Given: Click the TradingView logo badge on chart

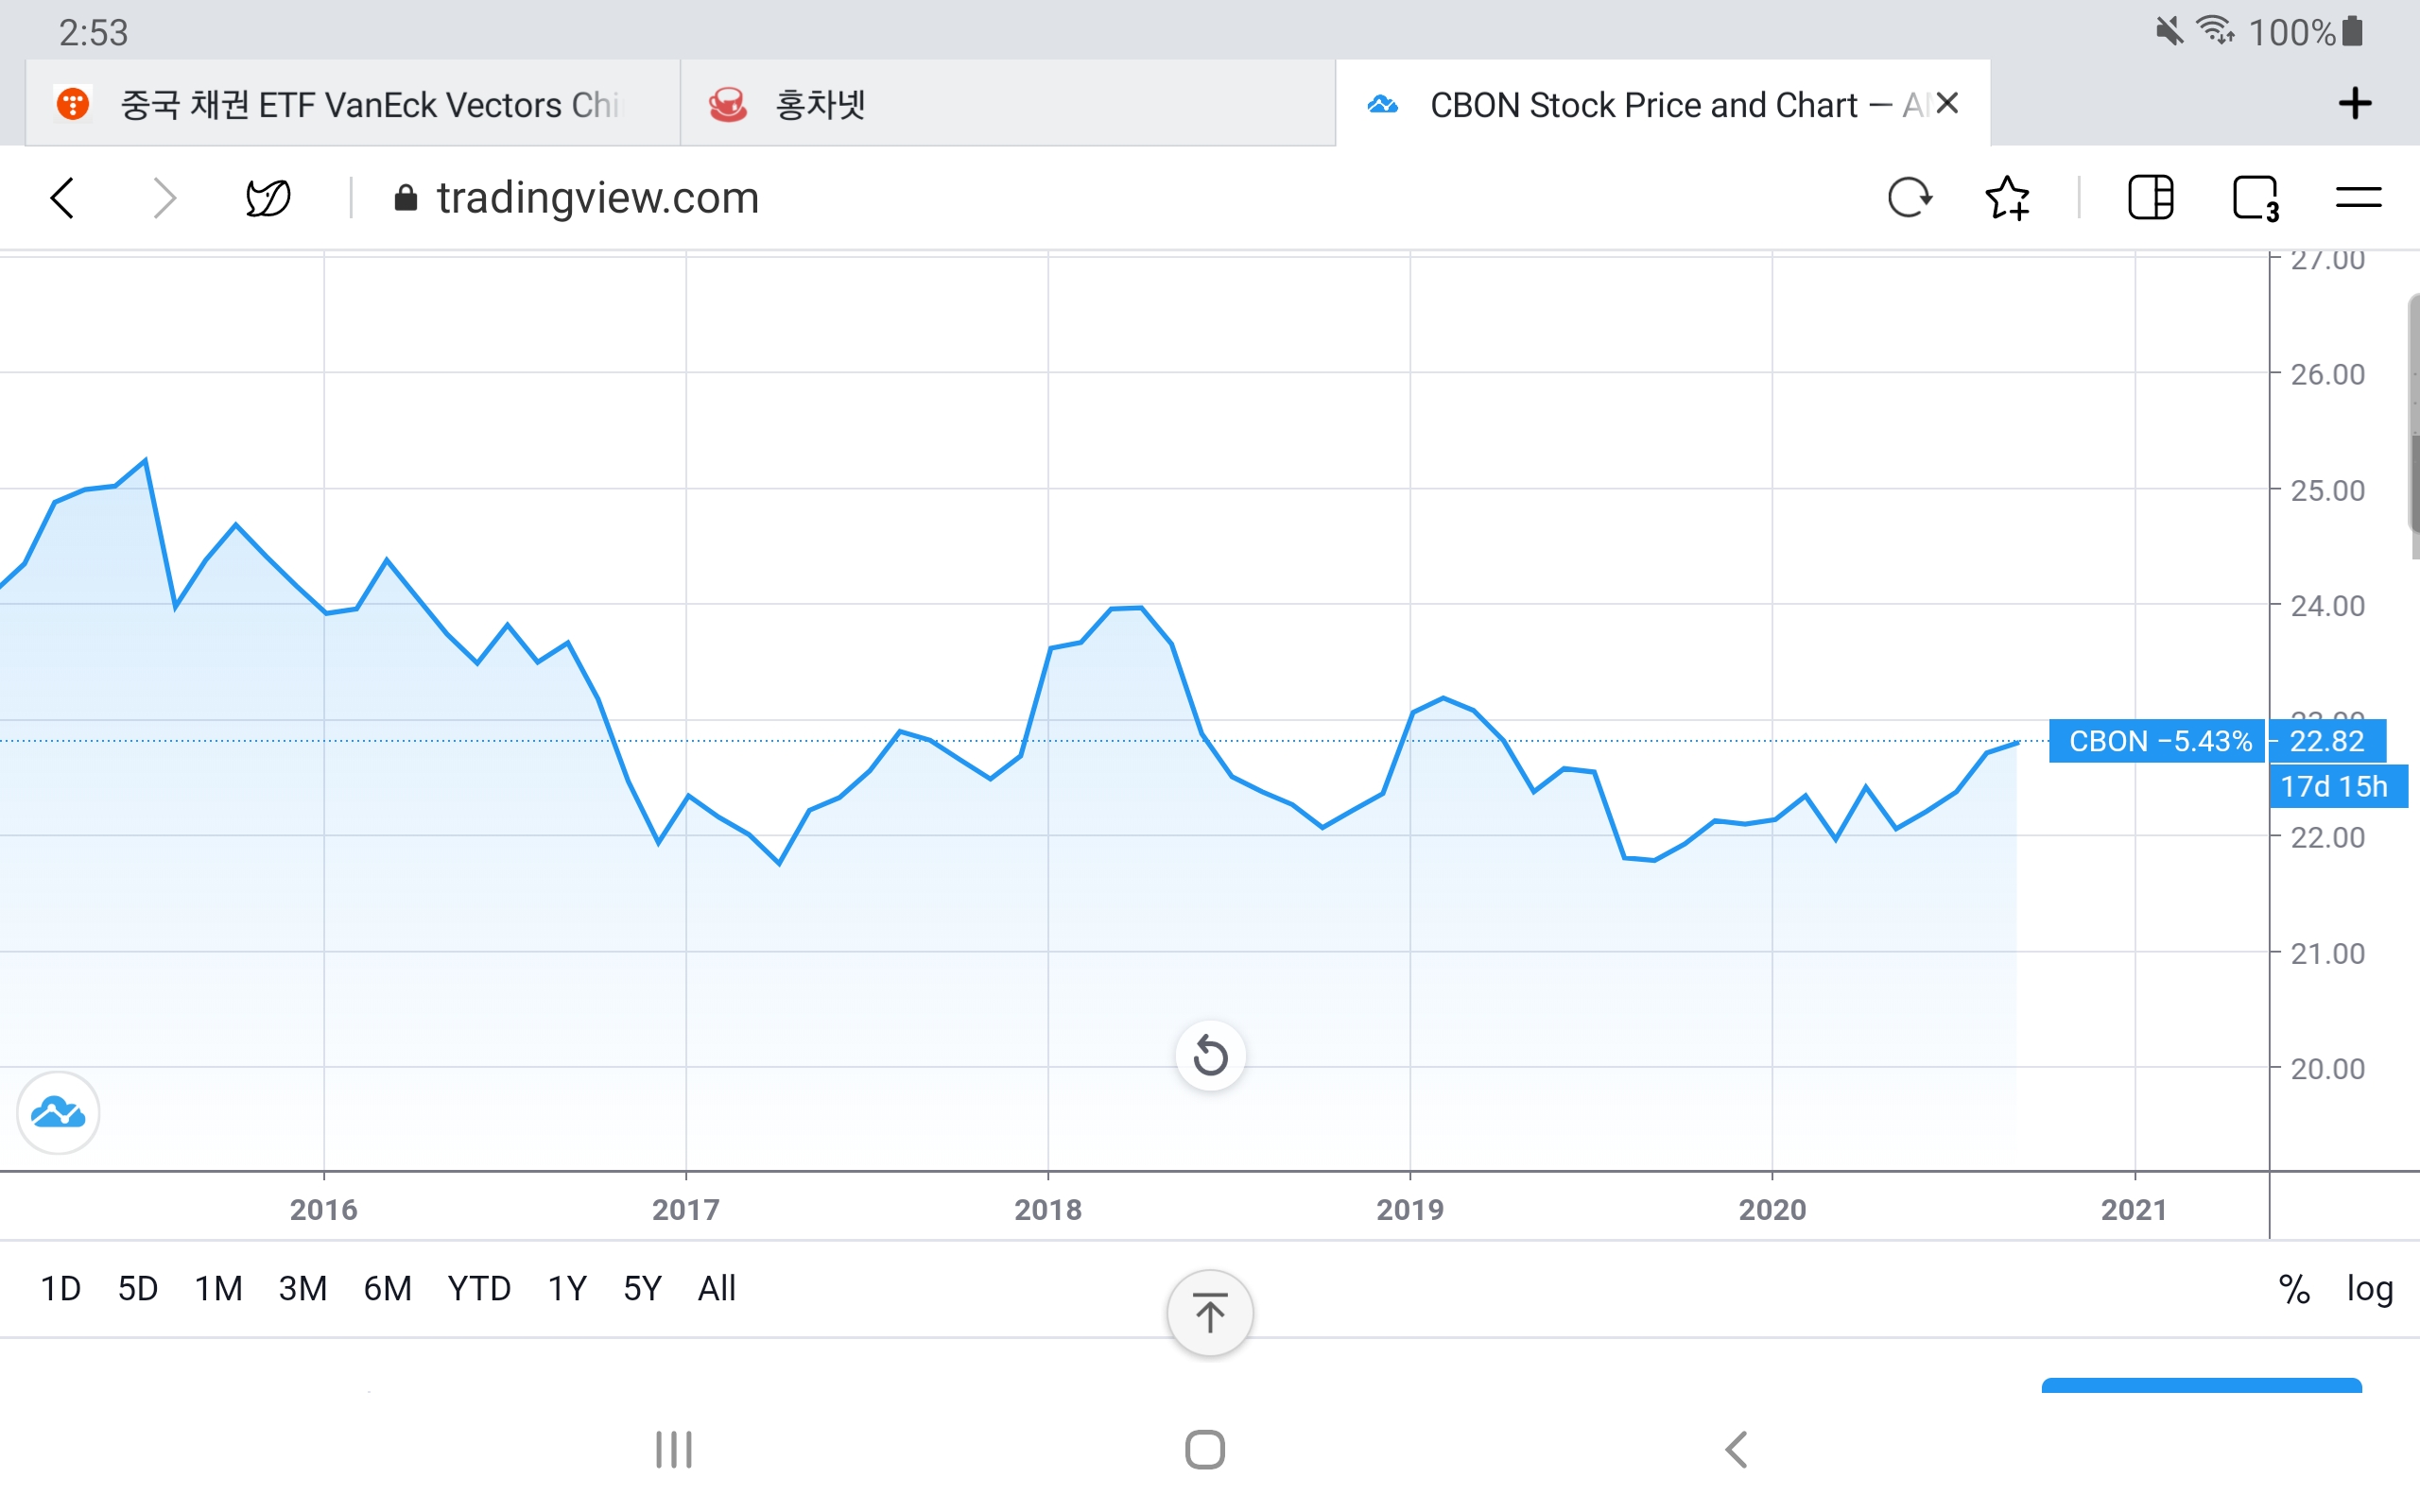Looking at the screenshot, I should 58,1112.
